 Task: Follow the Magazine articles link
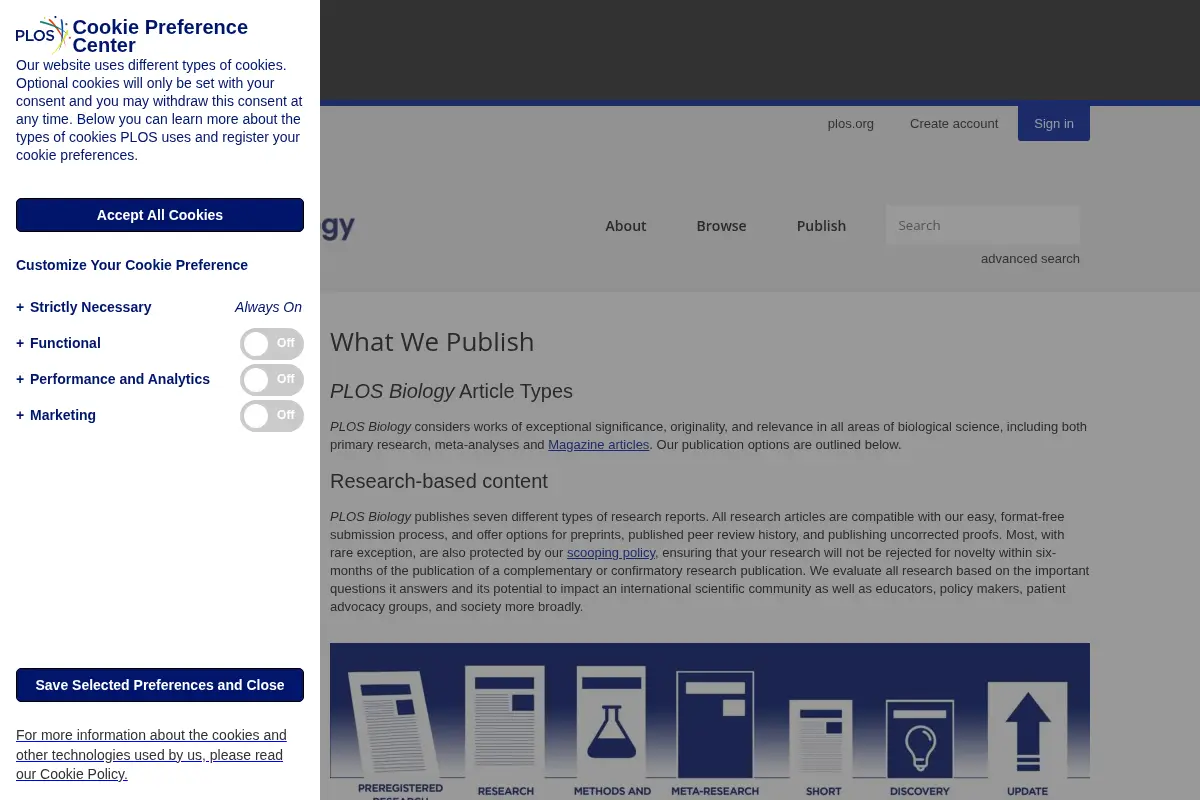coord(599,445)
